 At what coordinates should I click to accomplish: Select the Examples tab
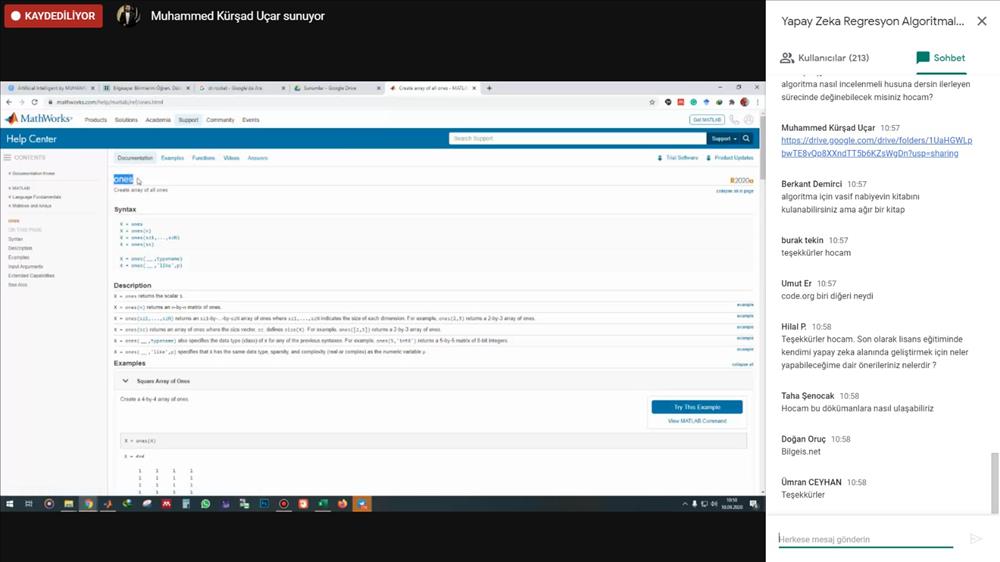point(172,158)
